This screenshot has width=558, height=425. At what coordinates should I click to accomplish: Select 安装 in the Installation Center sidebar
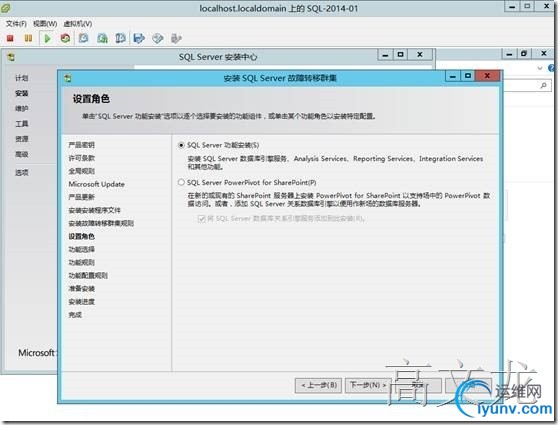[x=22, y=93]
